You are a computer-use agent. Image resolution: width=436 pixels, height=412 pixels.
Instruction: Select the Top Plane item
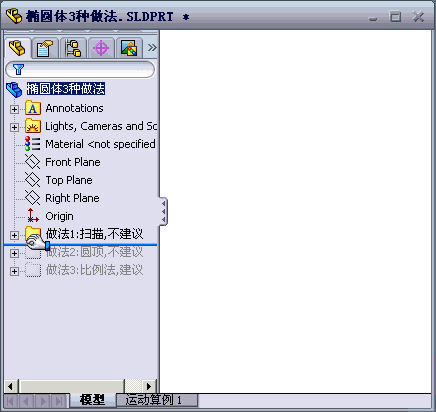[x=59, y=180]
